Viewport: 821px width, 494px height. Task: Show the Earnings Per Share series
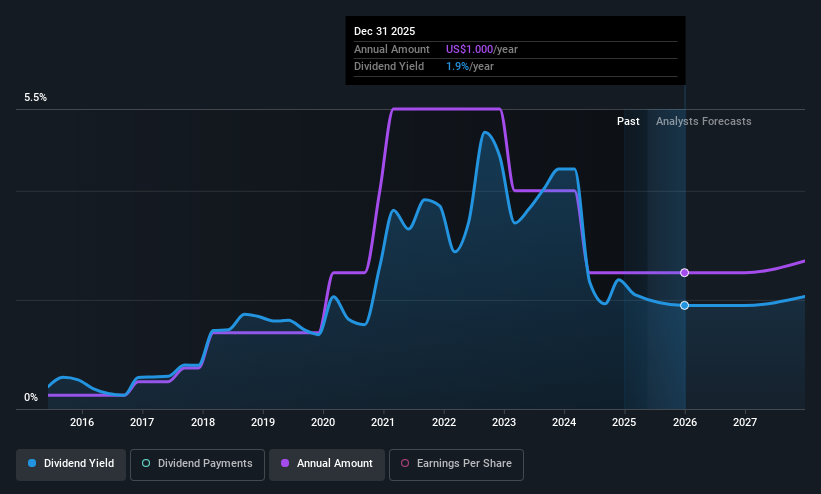(x=456, y=465)
